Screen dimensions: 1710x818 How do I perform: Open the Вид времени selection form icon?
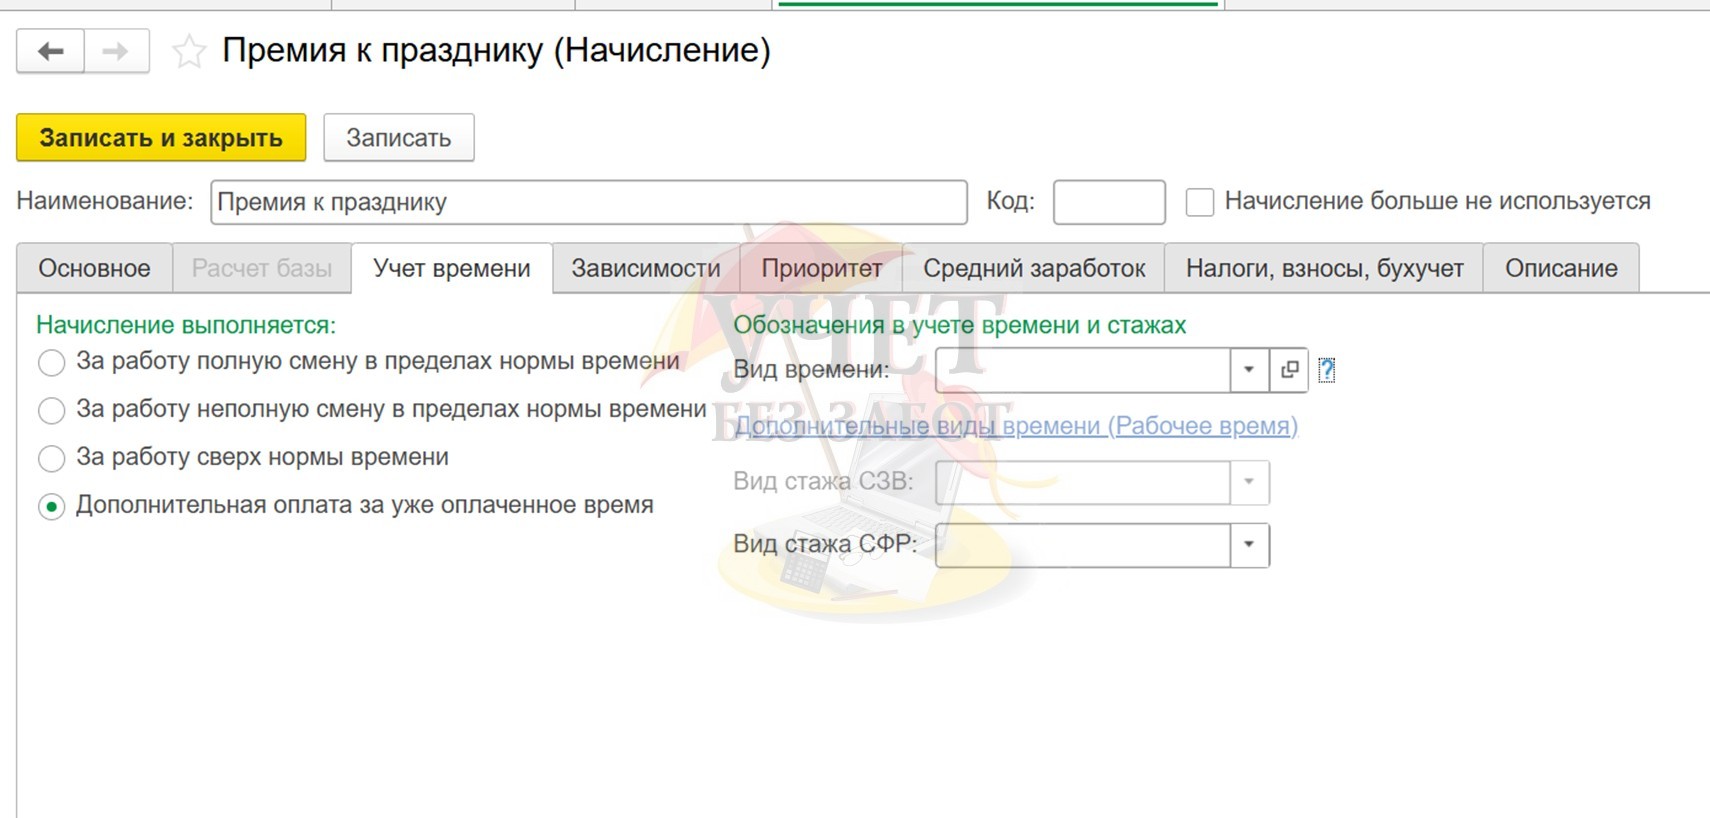1289,370
